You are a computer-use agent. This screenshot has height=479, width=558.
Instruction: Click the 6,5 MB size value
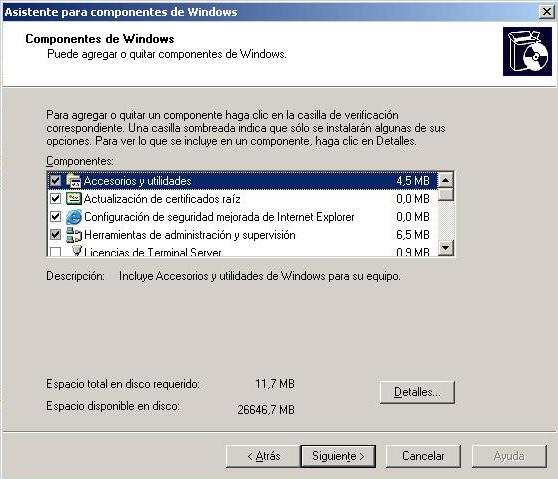pyautogui.click(x=413, y=235)
